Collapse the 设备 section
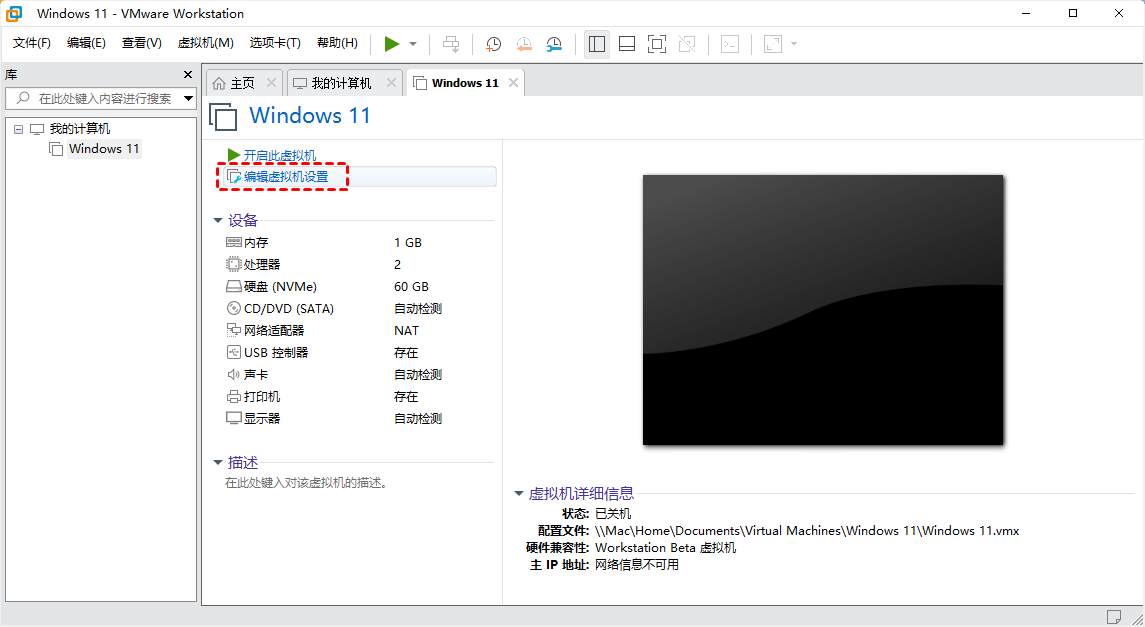The image size is (1145, 627). (218, 220)
